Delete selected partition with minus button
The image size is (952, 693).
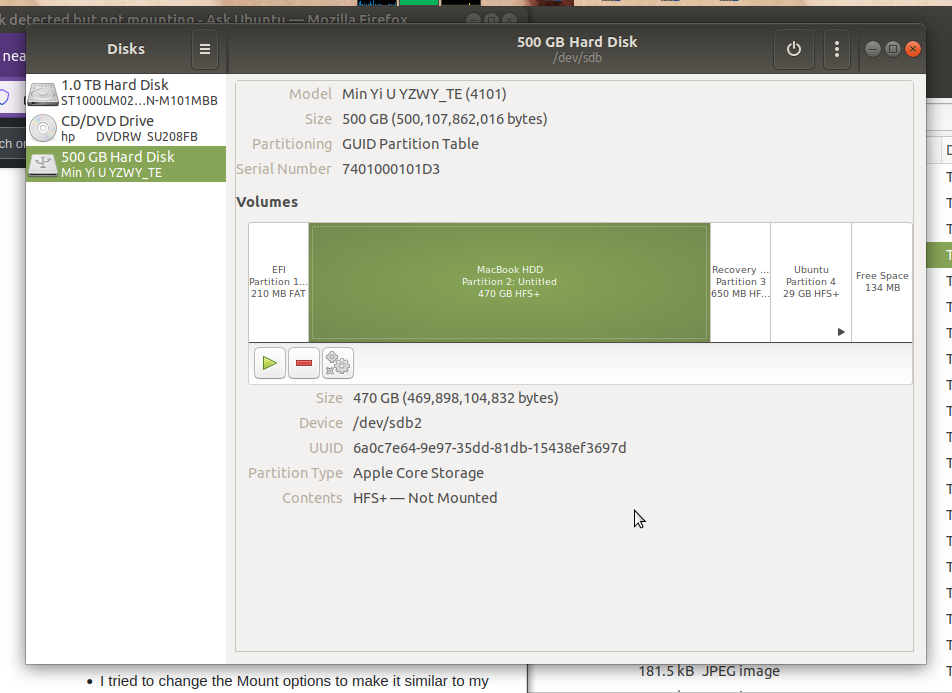click(304, 363)
